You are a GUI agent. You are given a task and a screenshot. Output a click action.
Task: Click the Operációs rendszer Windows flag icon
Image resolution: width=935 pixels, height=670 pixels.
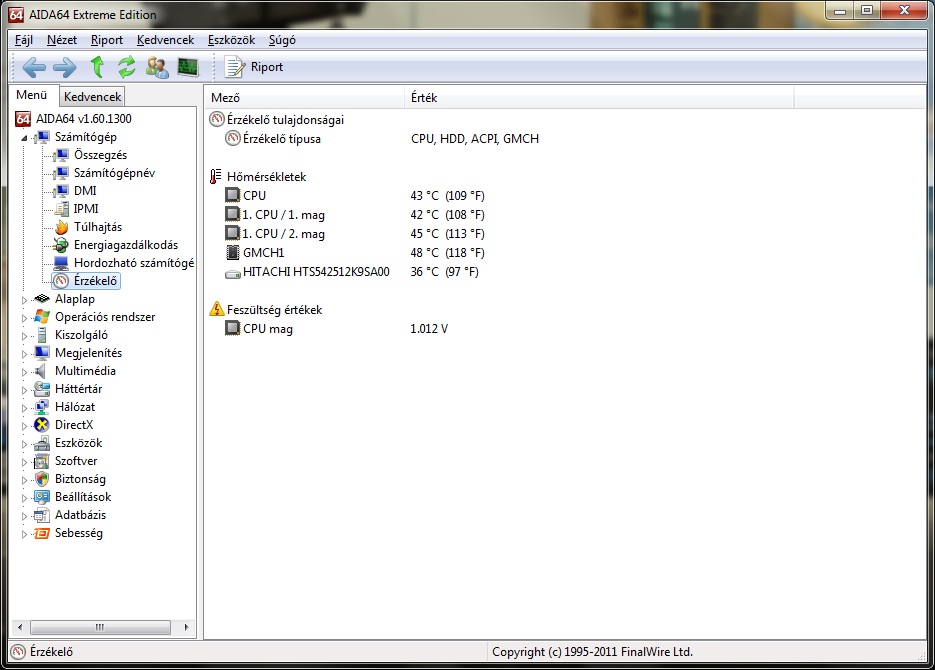click(x=42, y=317)
